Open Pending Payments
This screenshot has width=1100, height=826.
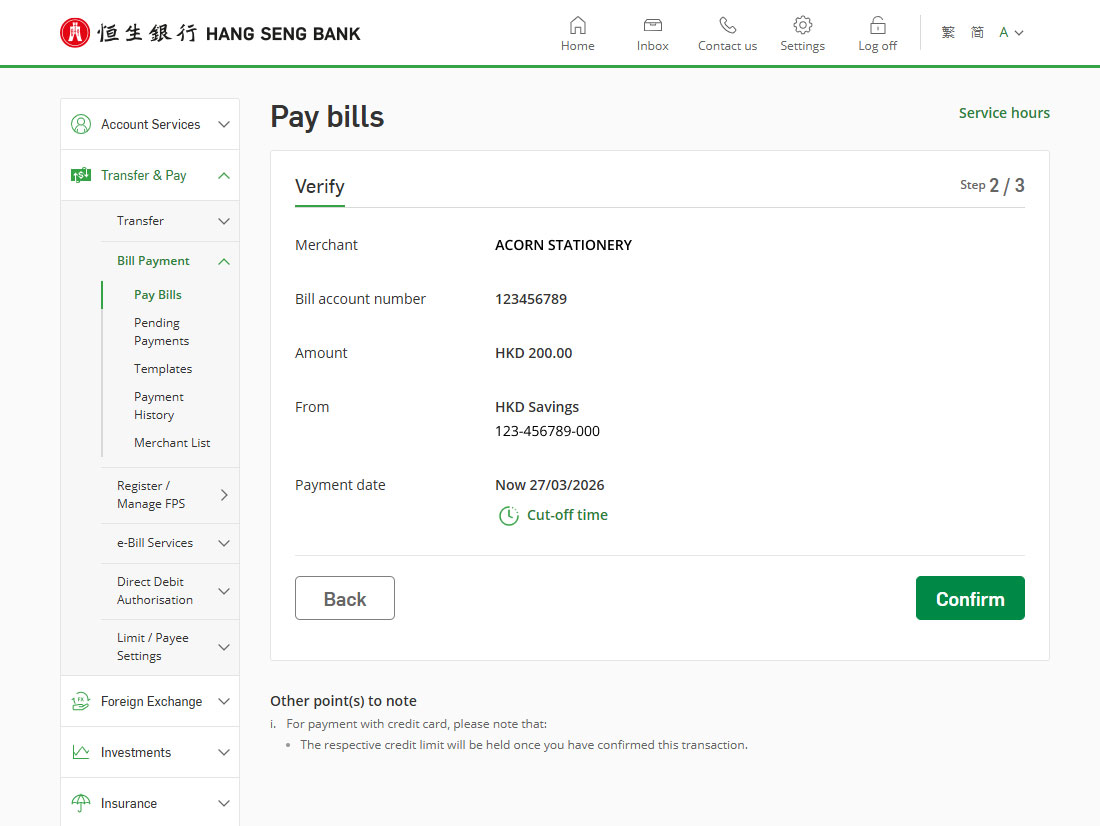tap(161, 331)
